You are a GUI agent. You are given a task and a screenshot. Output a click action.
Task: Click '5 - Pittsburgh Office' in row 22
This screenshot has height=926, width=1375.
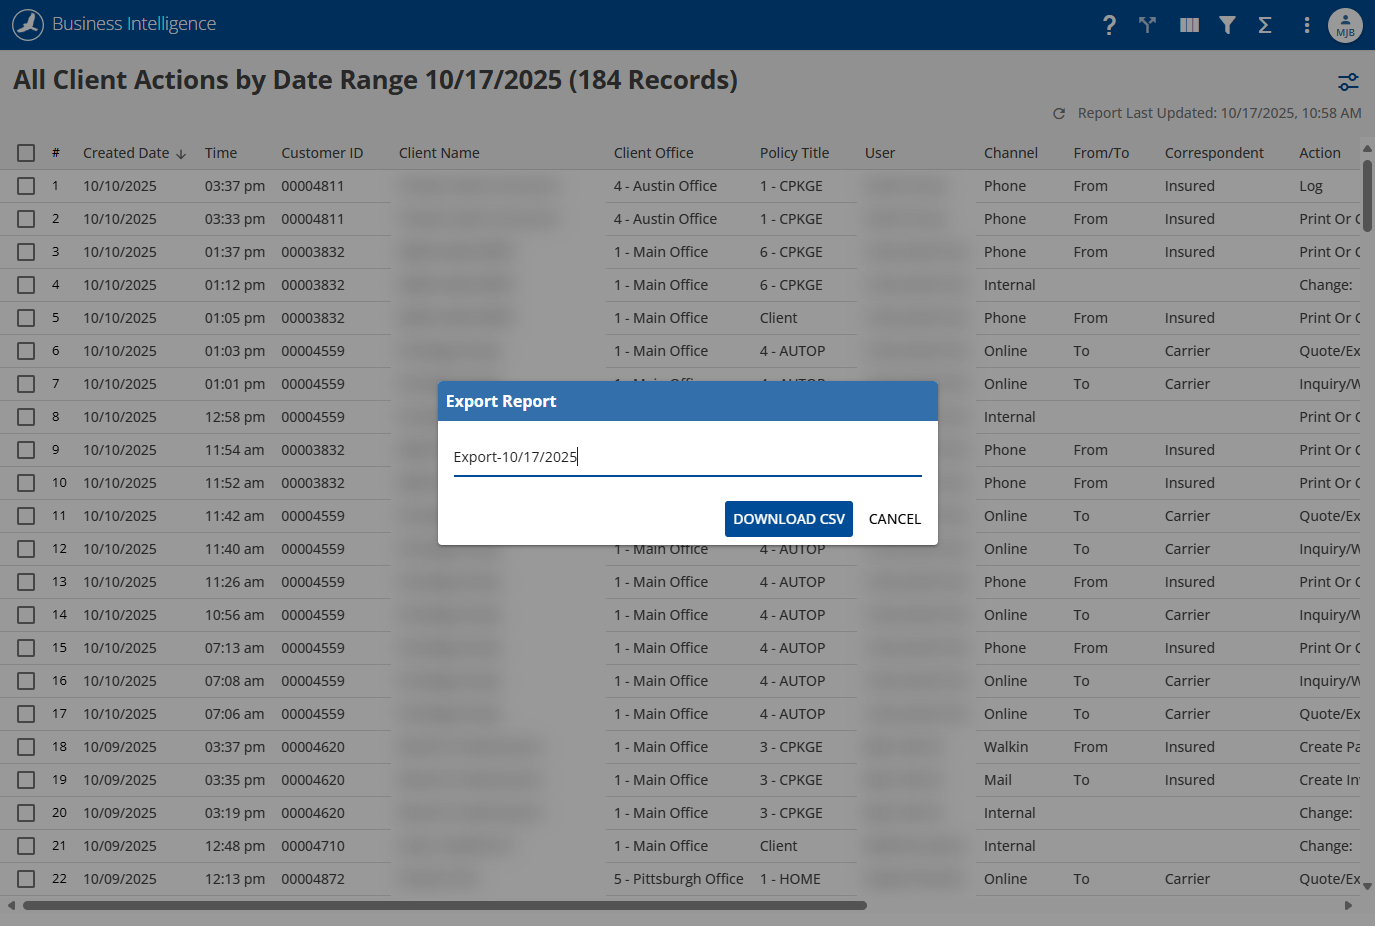pyautogui.click(x=679, y=879)
